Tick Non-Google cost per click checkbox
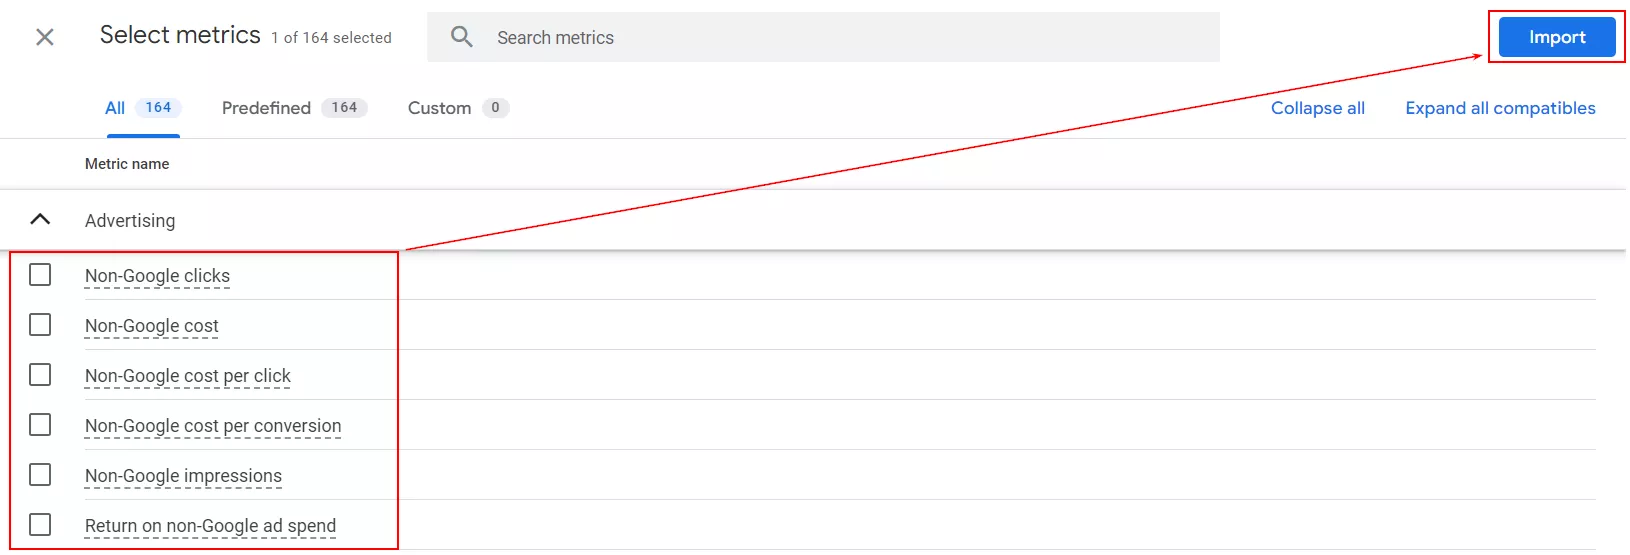This screenshot has height=555, width=1630. point(40,375)
